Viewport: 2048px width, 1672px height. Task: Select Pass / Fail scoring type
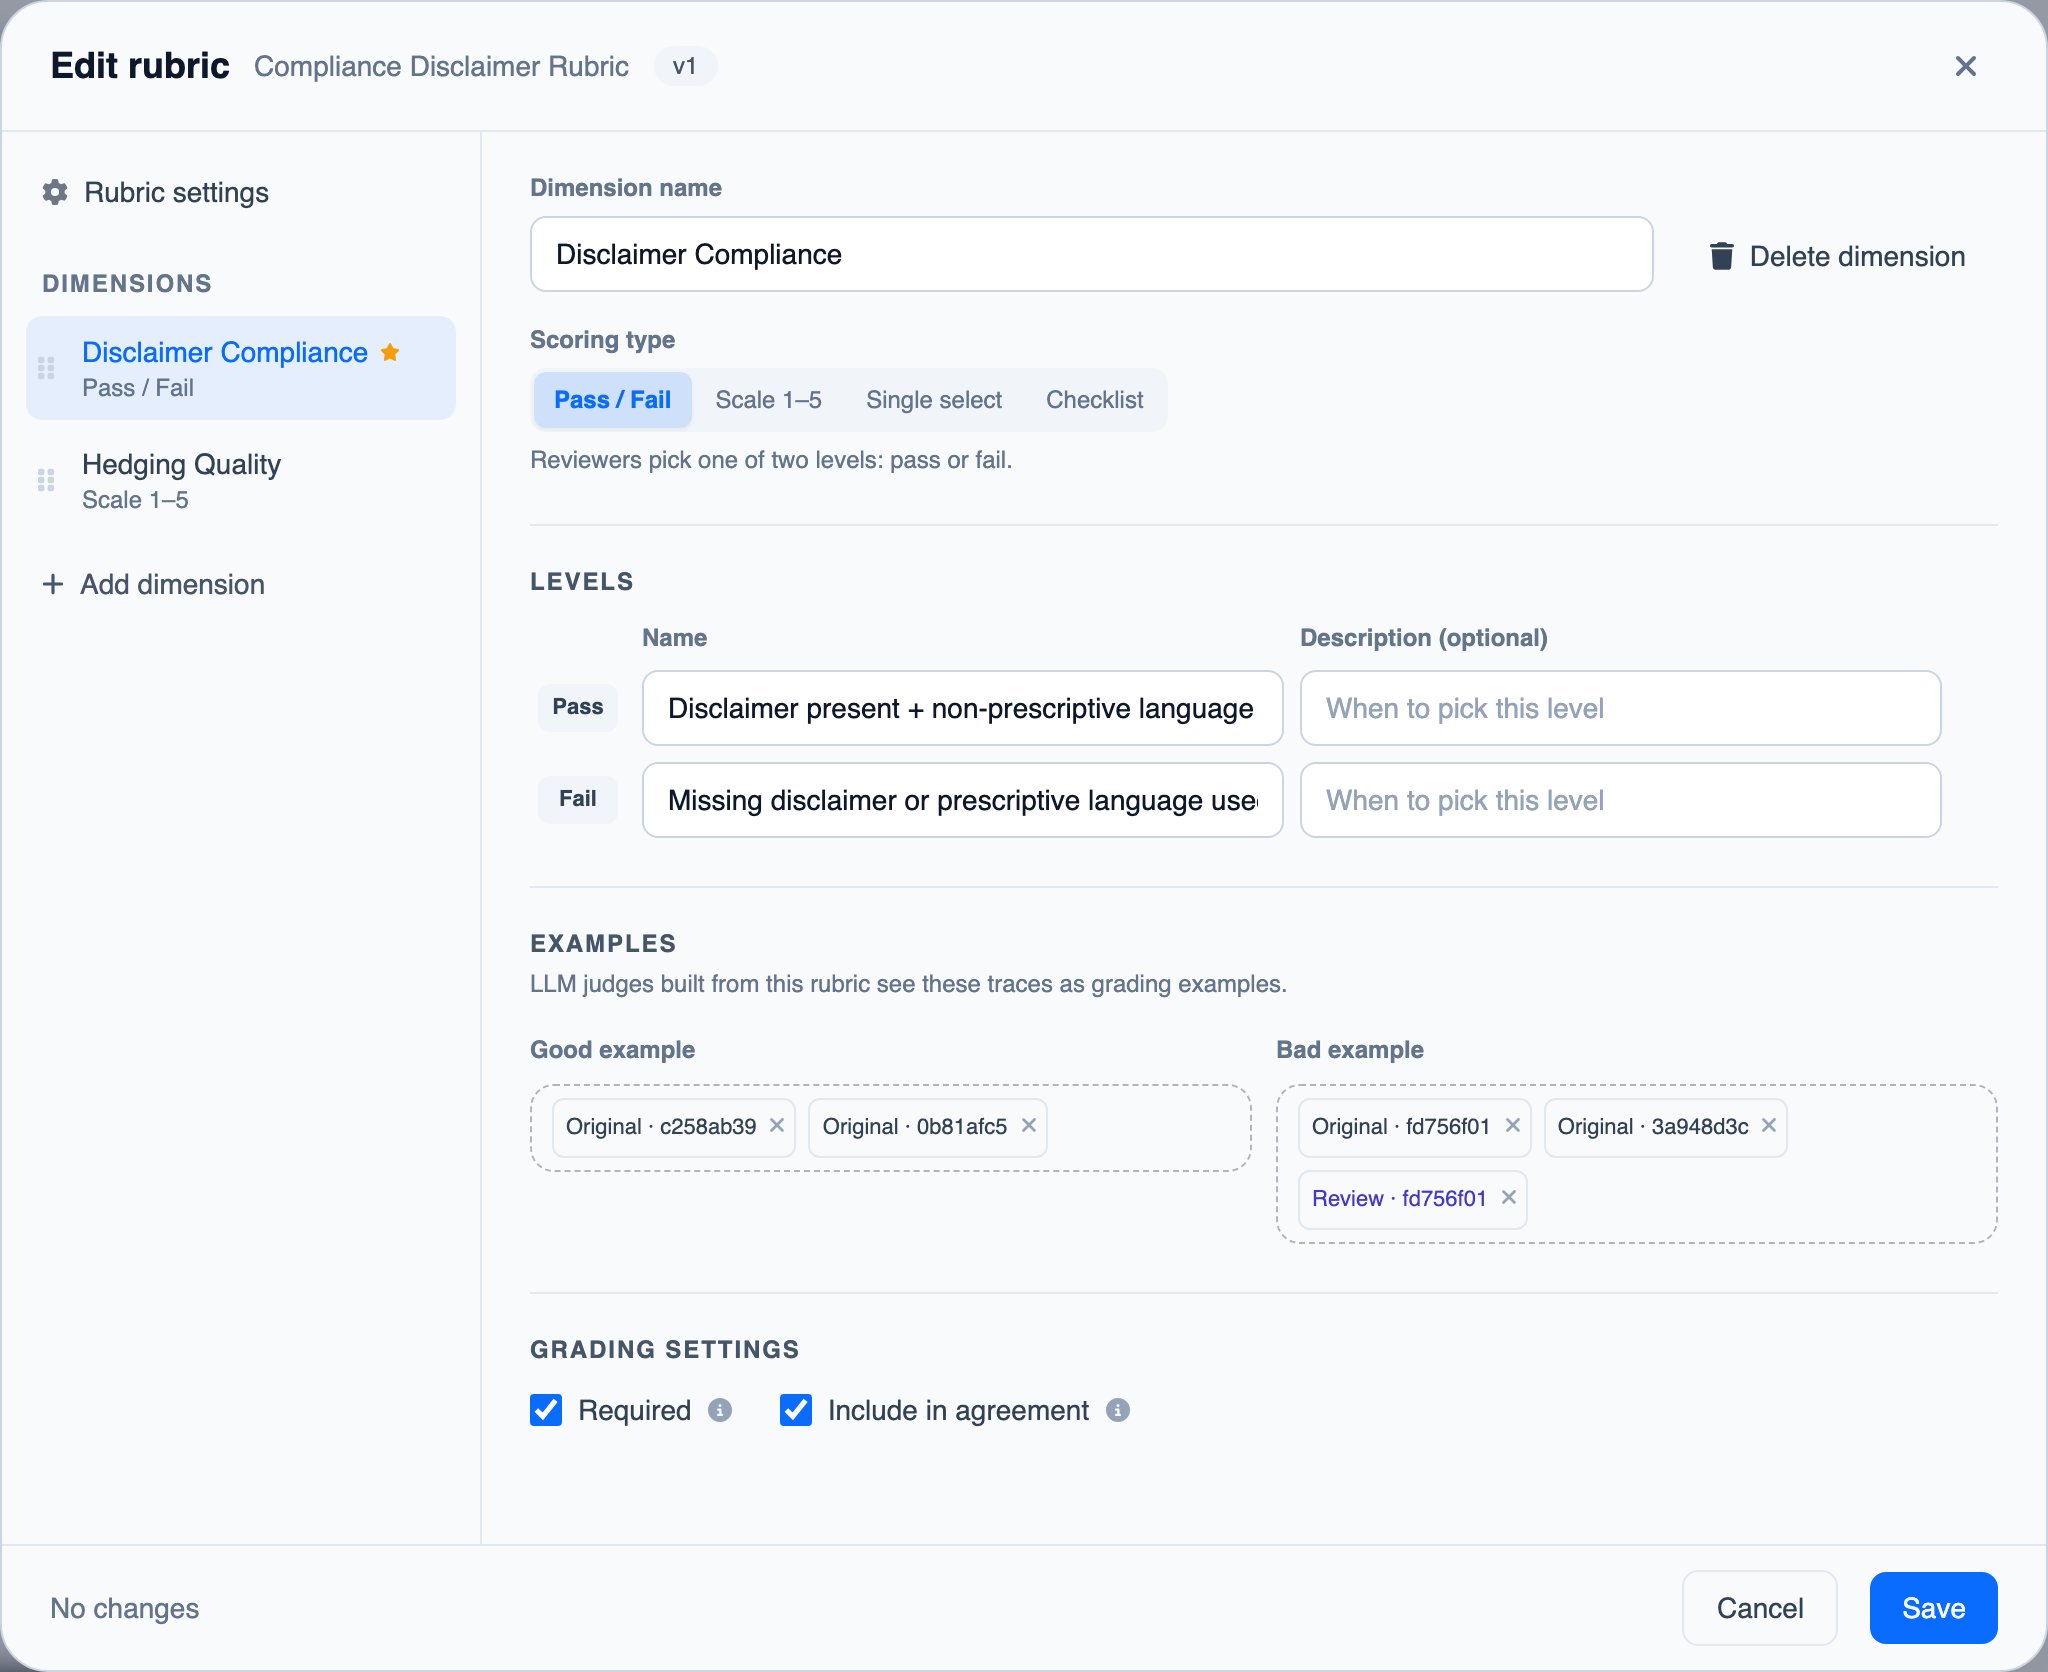(x=612, y=400)
